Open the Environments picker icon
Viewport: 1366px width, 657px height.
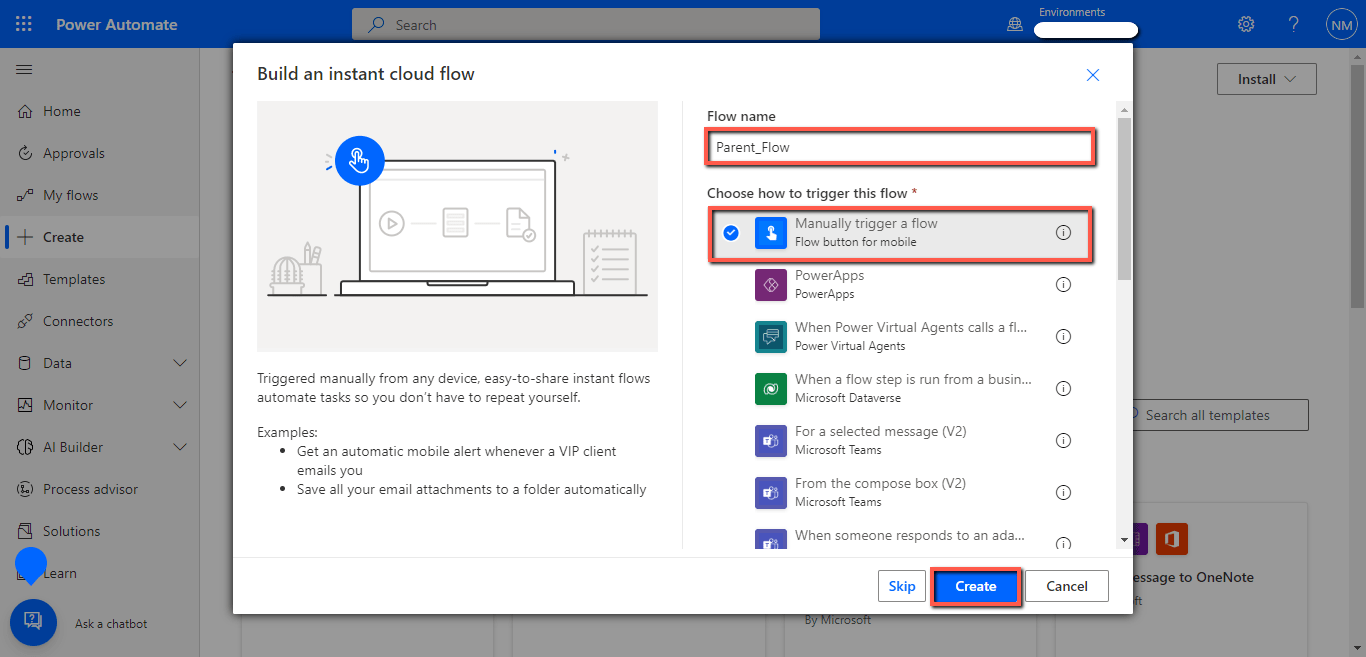1015,24
